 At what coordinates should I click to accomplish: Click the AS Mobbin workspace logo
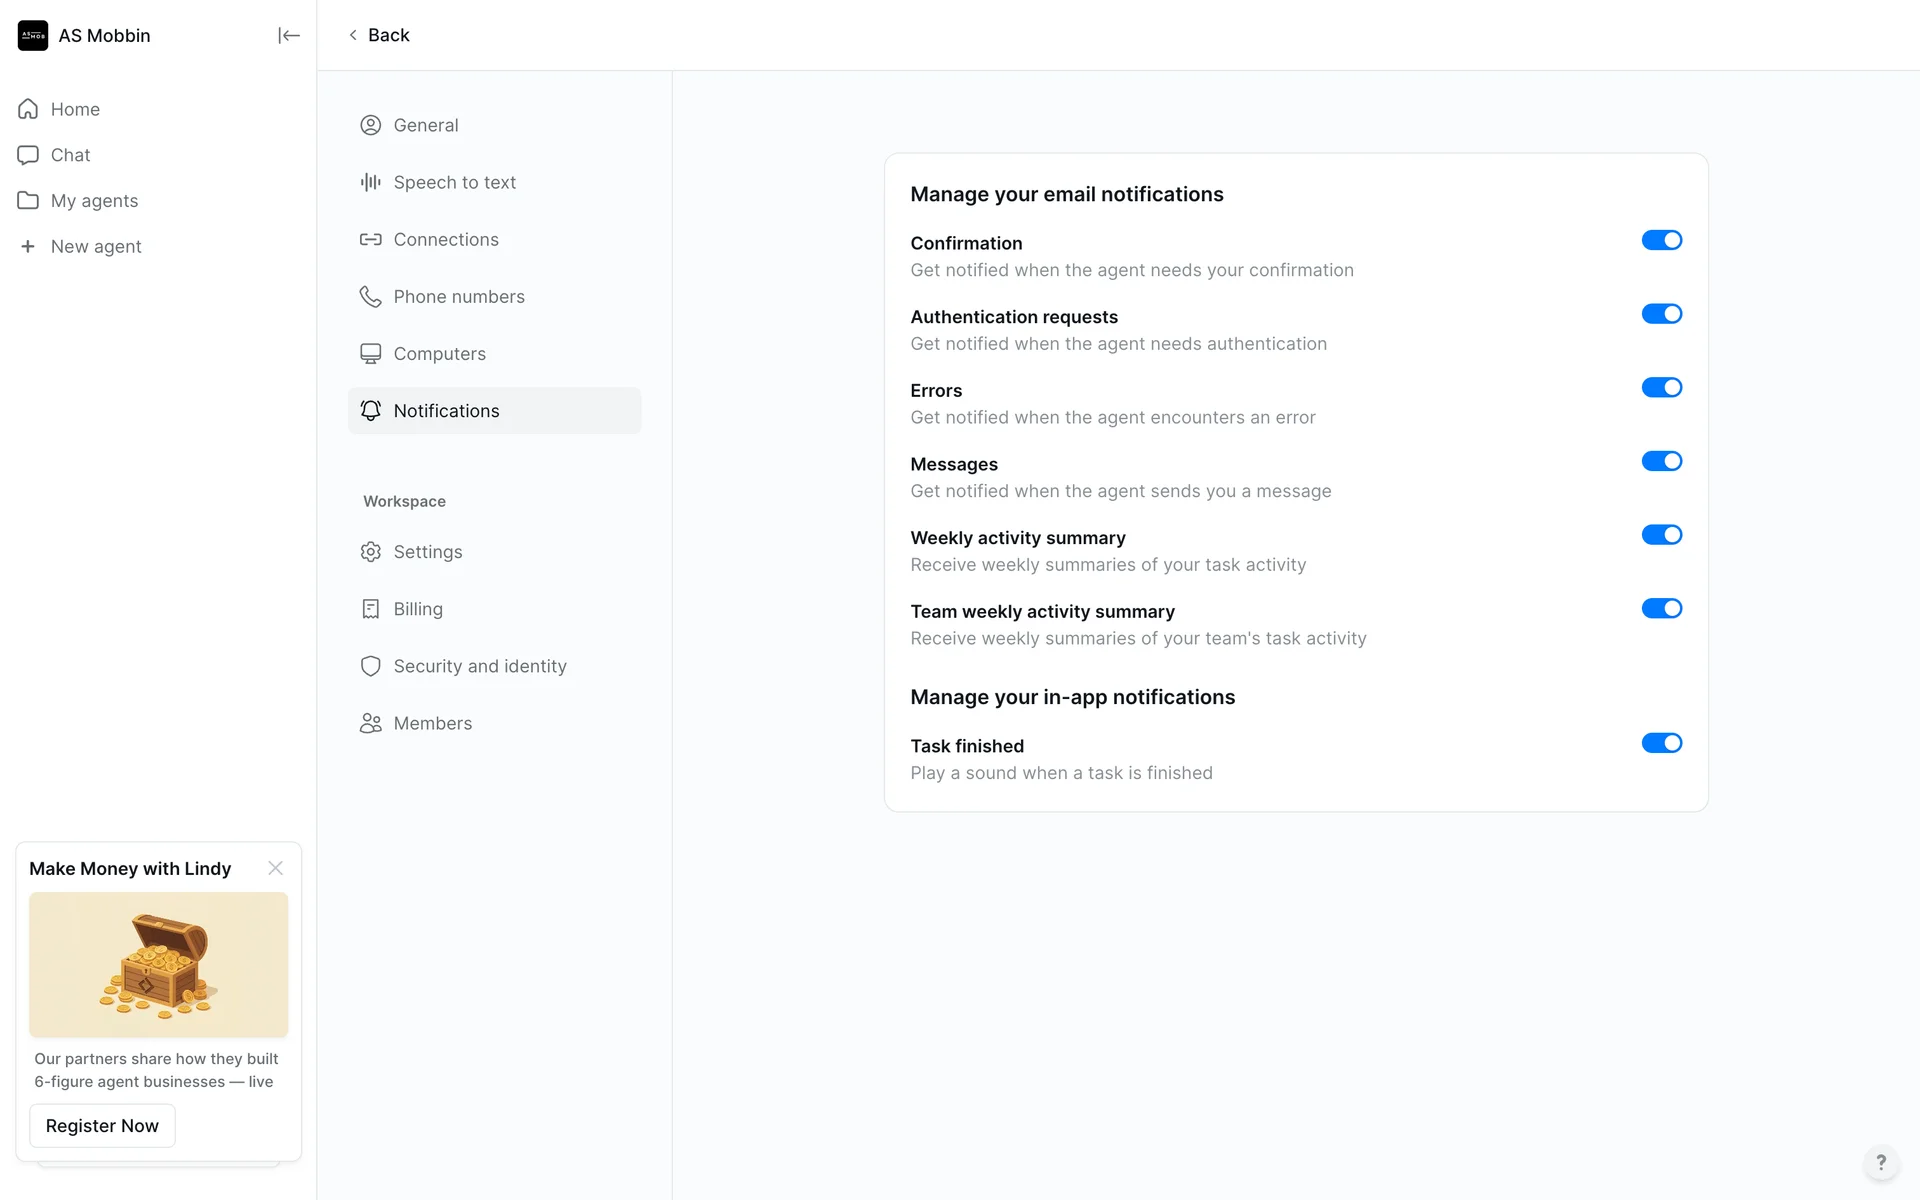[33, 35]
